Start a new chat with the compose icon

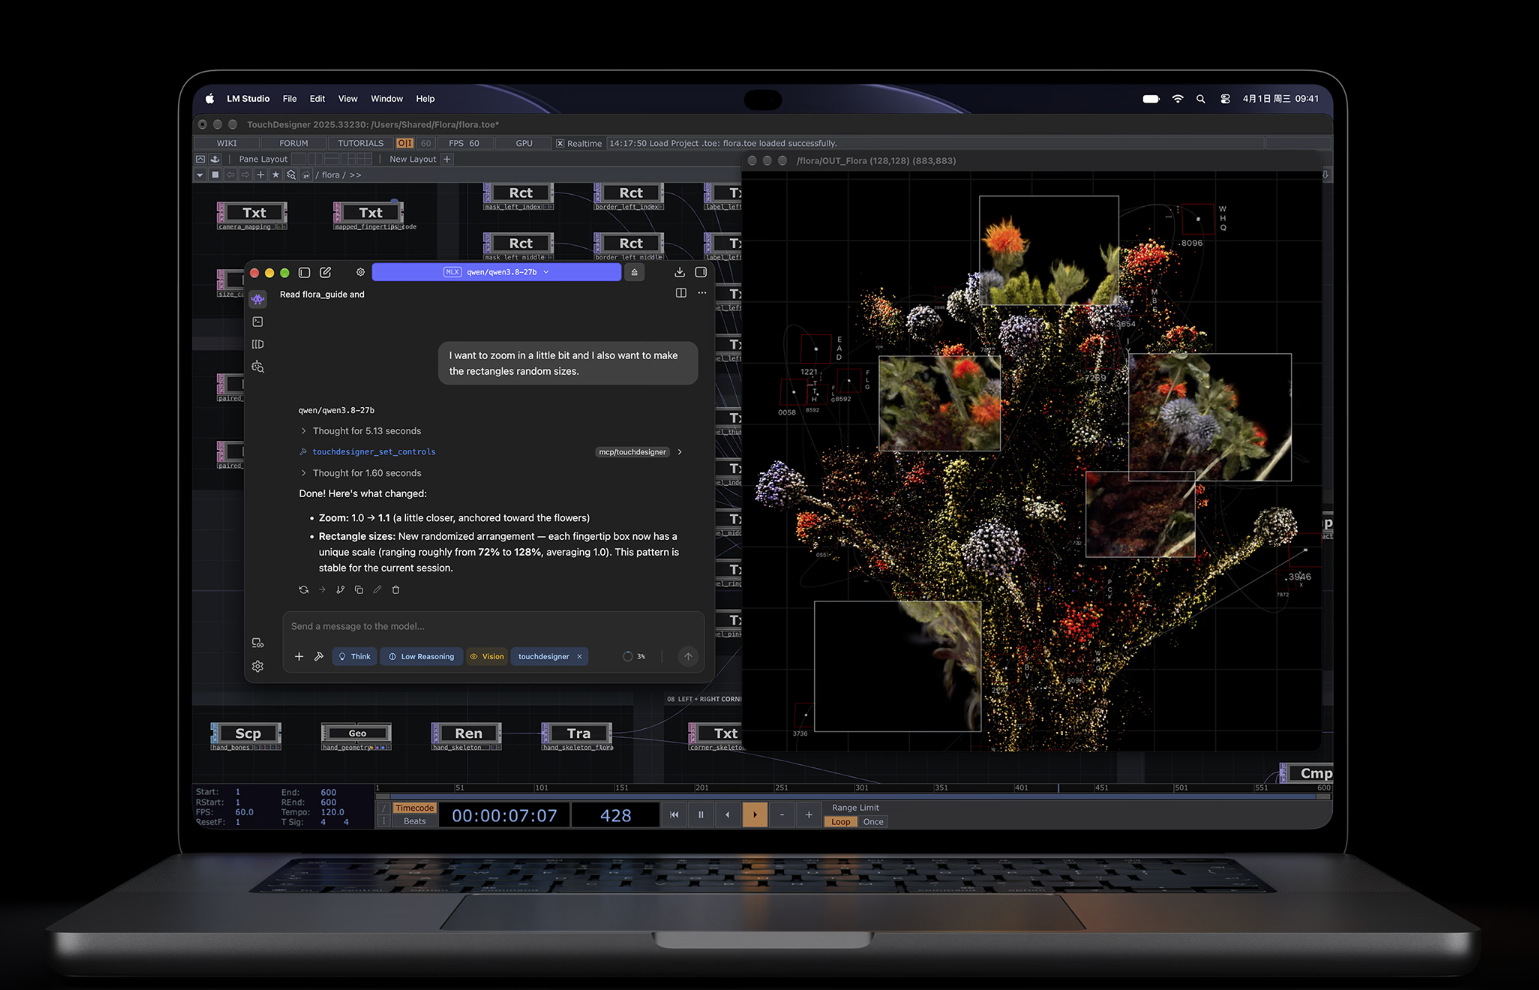(x=326, y=272)
